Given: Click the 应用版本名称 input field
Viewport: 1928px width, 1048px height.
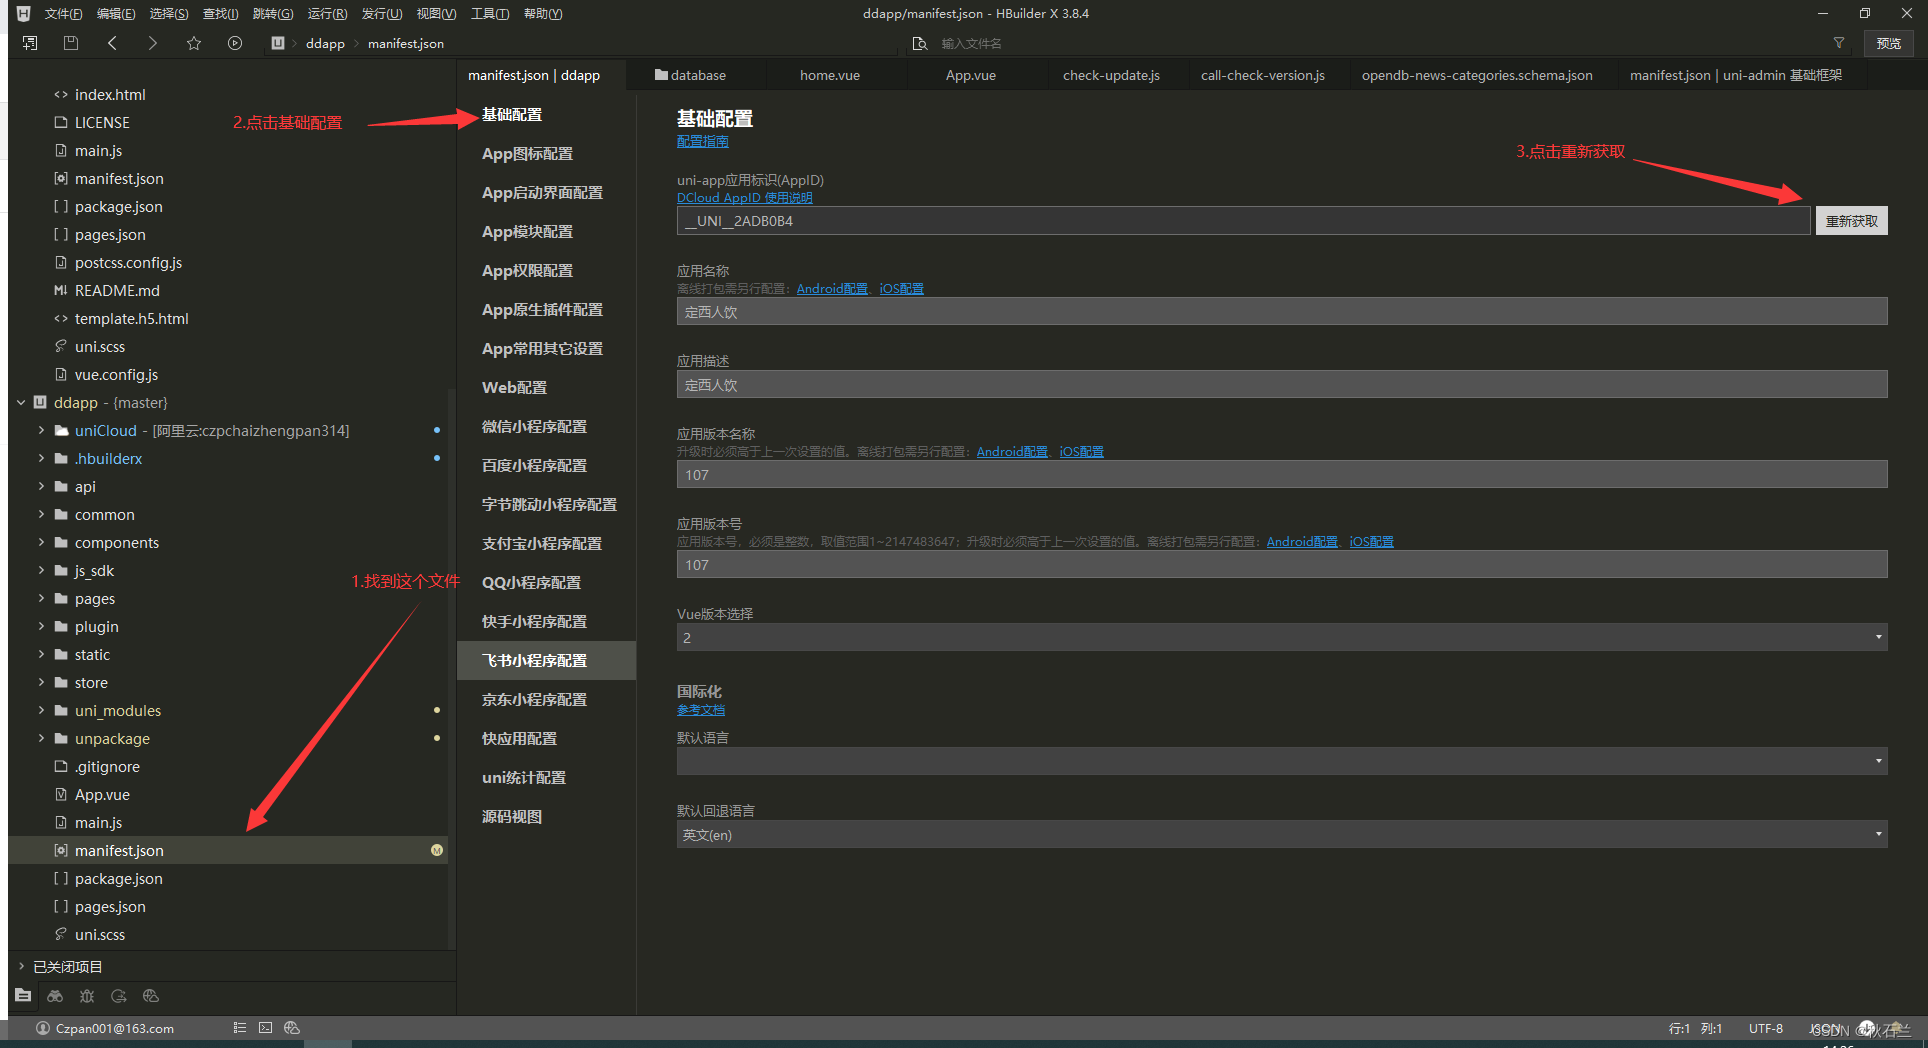Looking at the screenshot, I should pos(1282,474).
